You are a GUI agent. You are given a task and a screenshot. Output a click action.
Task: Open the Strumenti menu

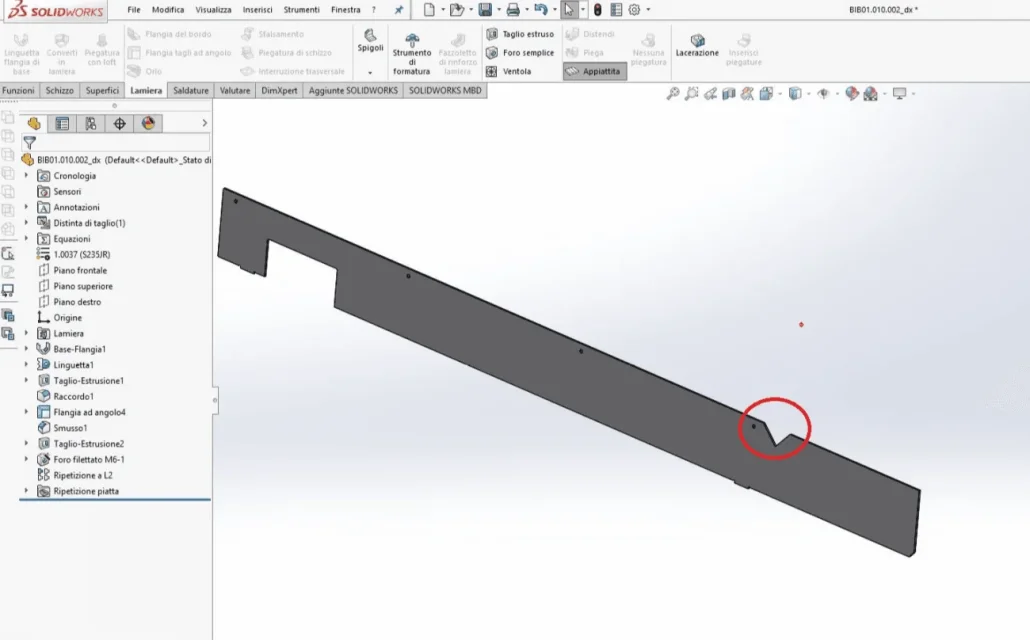point(301,10)
